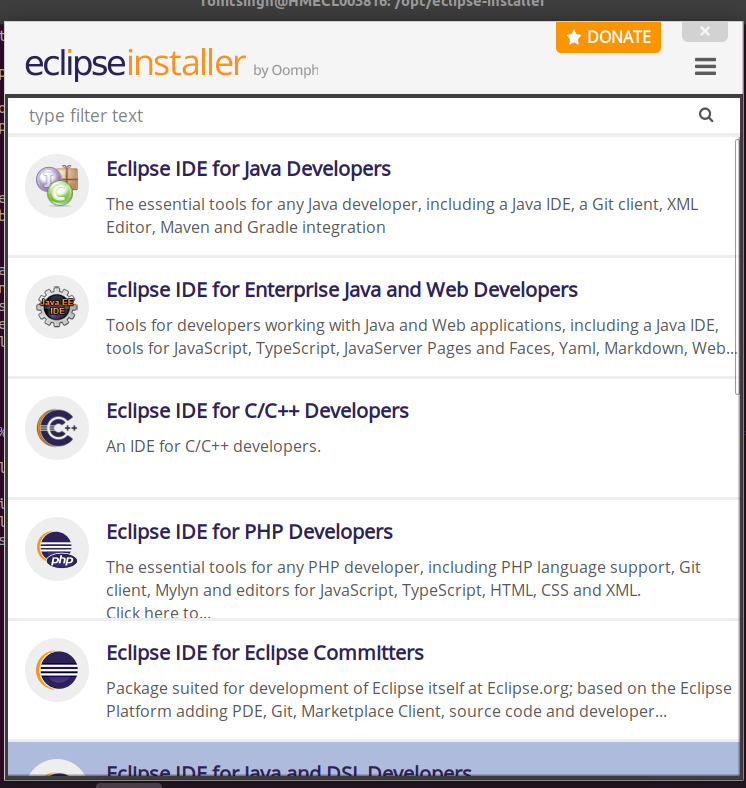746x788 pixels.
Task: Select the Java Developers package icon
Action: click(x=57, y=186)
